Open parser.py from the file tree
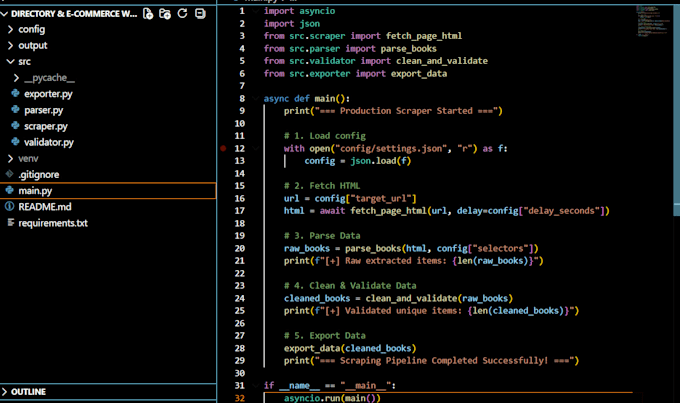This screenshot has height=403, width=680. coord(43,110)
